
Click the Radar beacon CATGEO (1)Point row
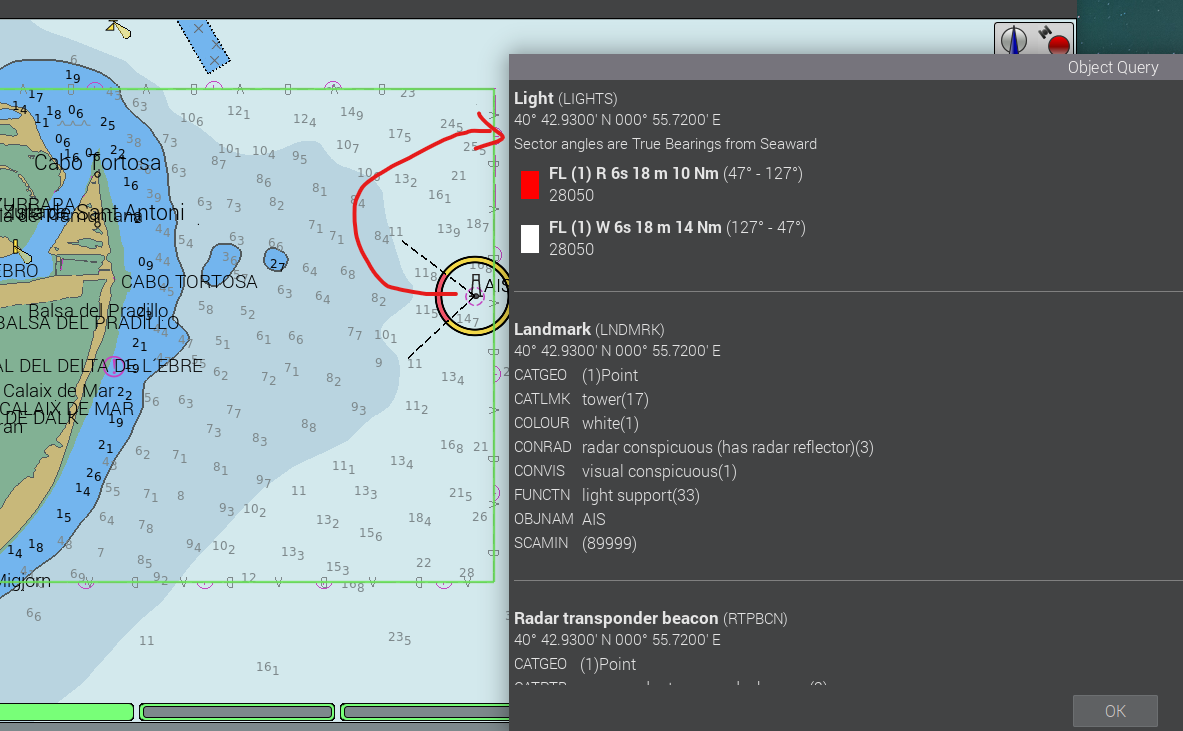tap(575, 664)
